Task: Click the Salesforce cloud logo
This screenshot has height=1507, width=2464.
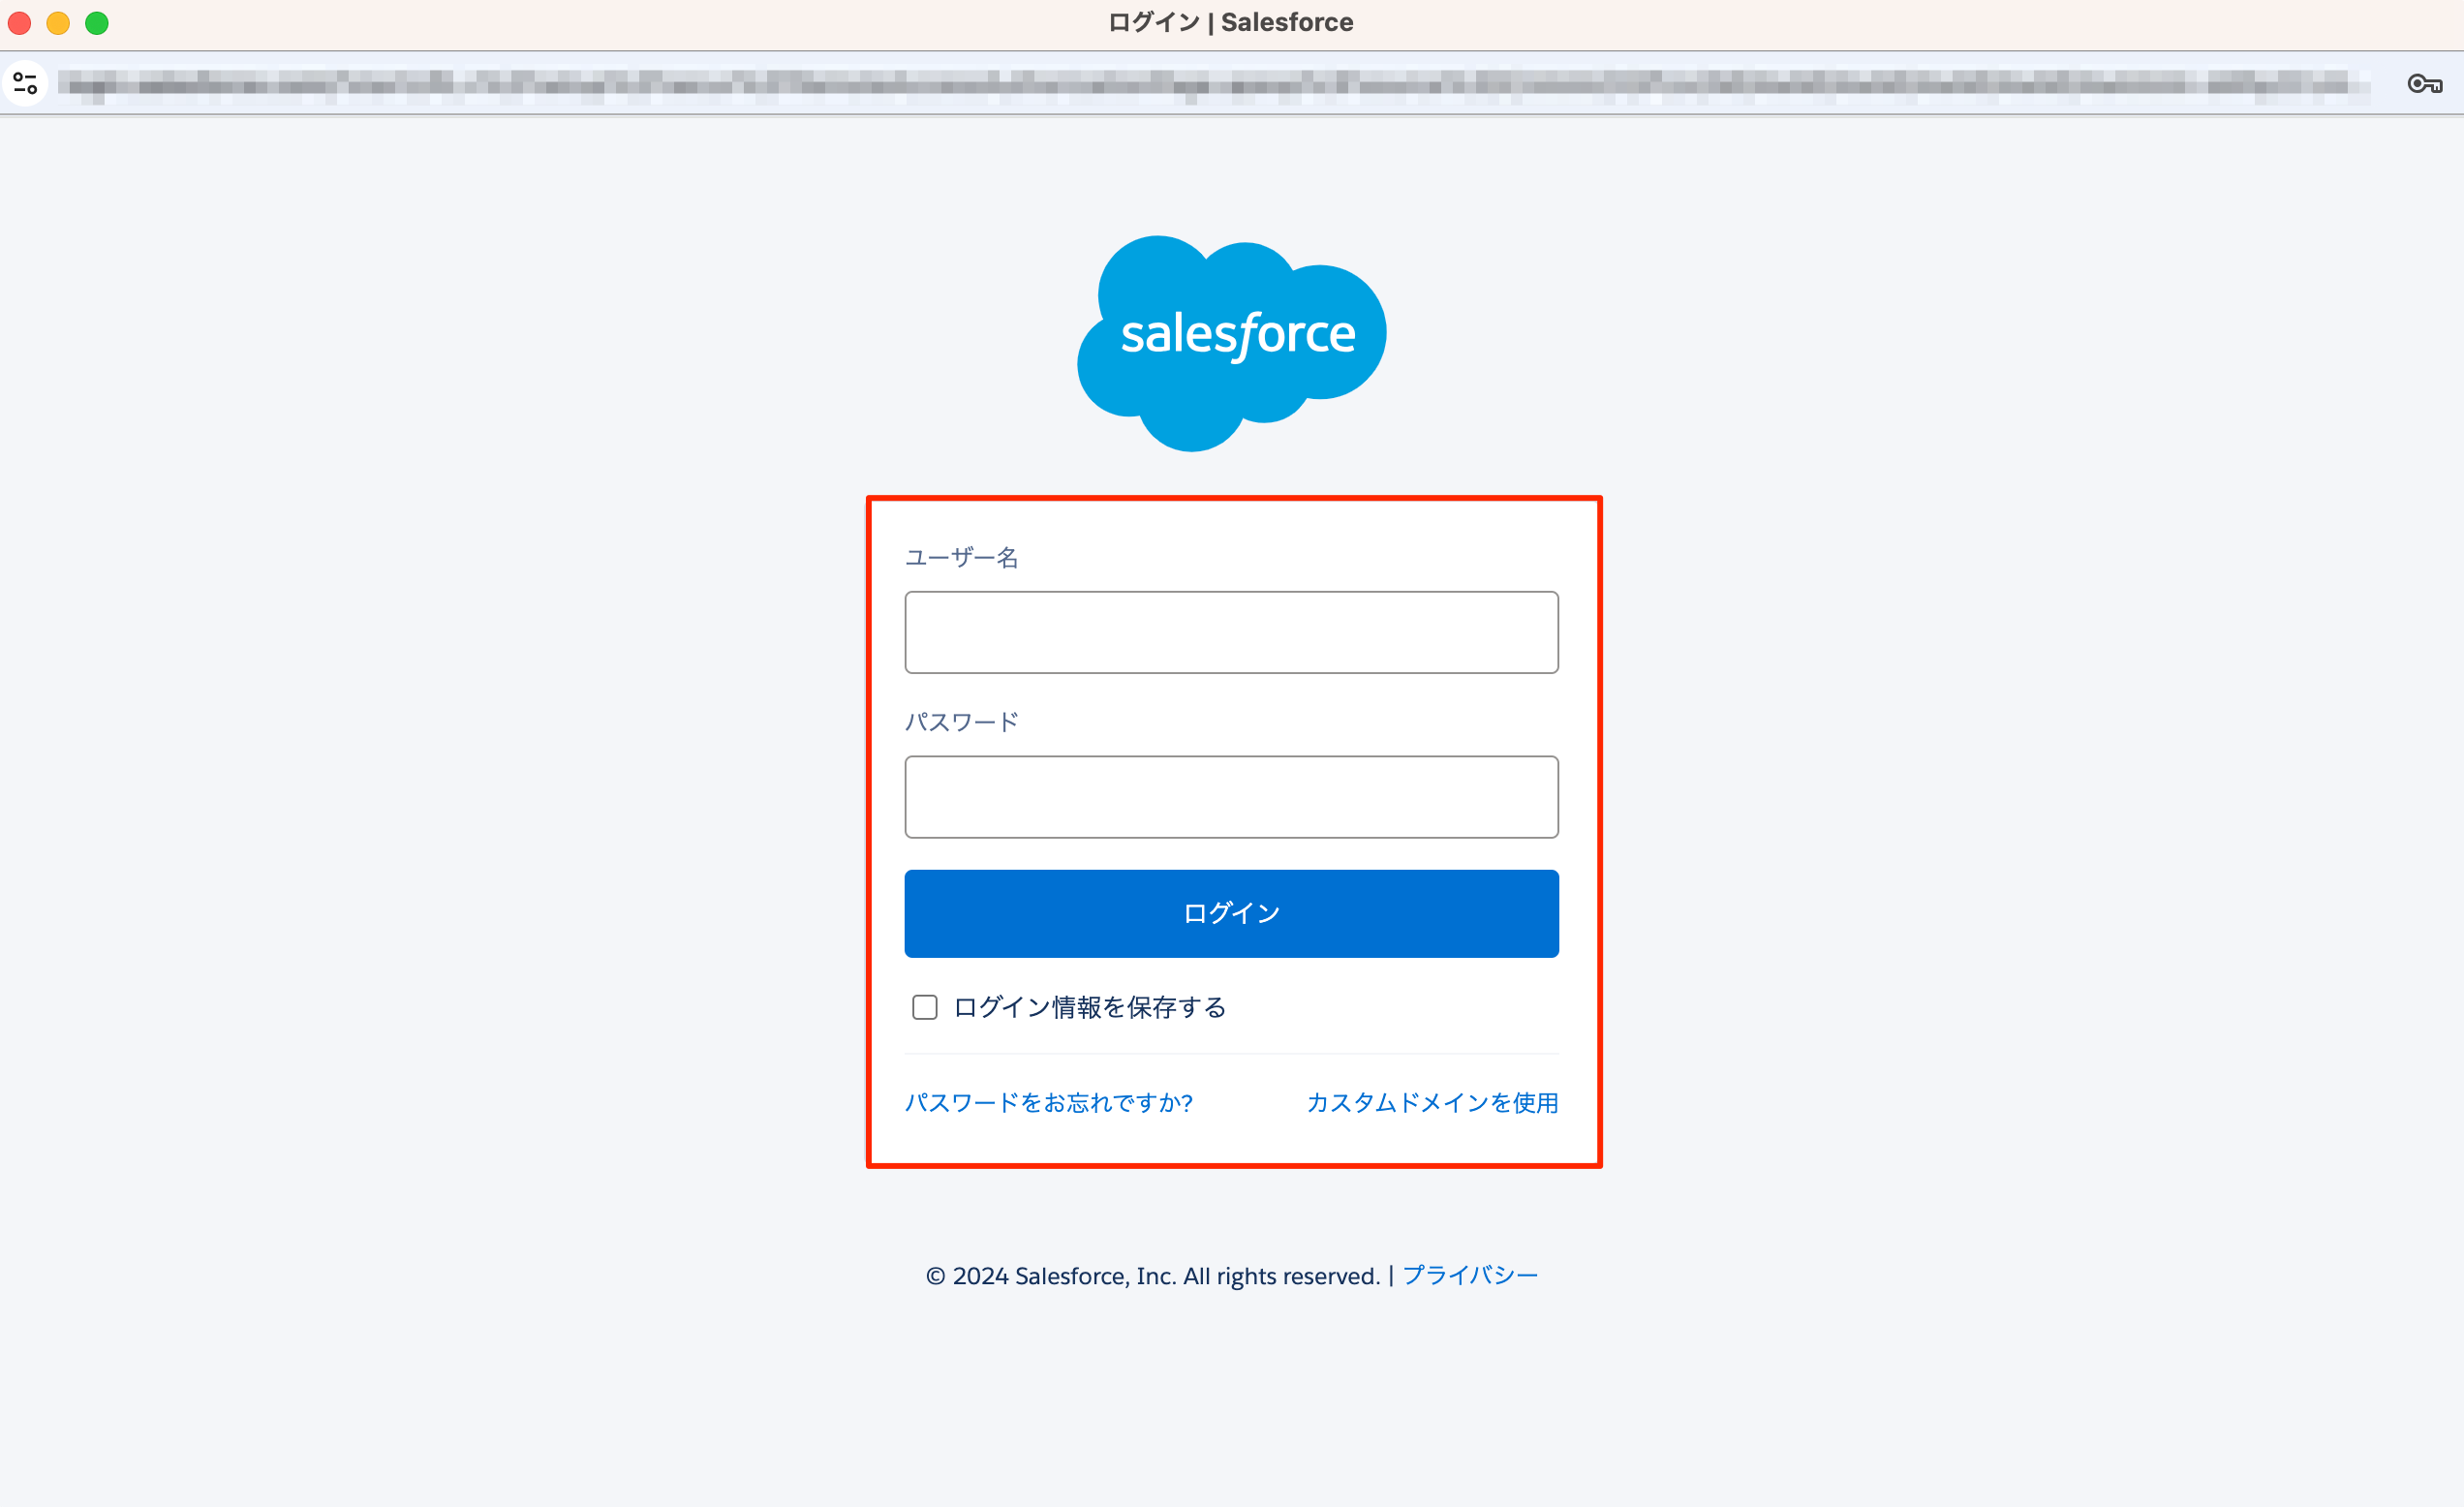Action: [1232, 343]
